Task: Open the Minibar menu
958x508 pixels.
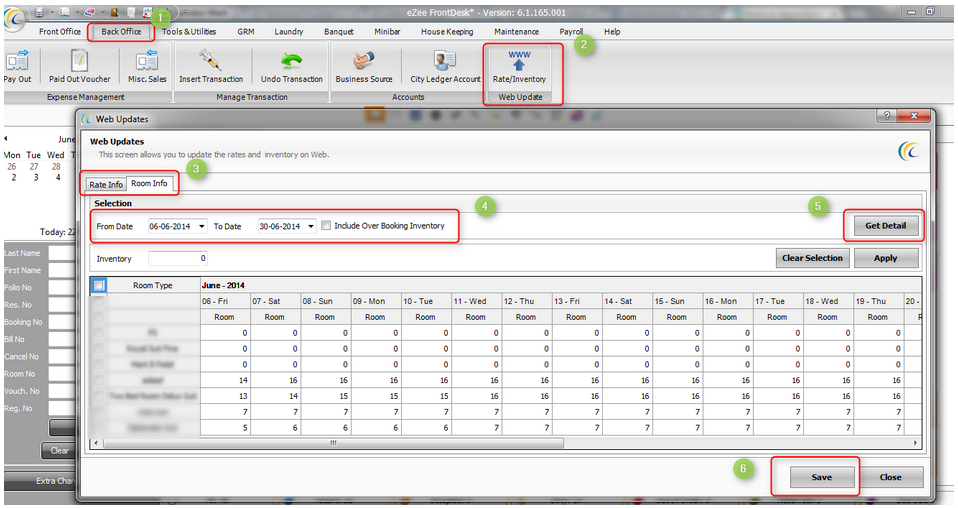Action: pyautogui.click(x=387, y=32)
